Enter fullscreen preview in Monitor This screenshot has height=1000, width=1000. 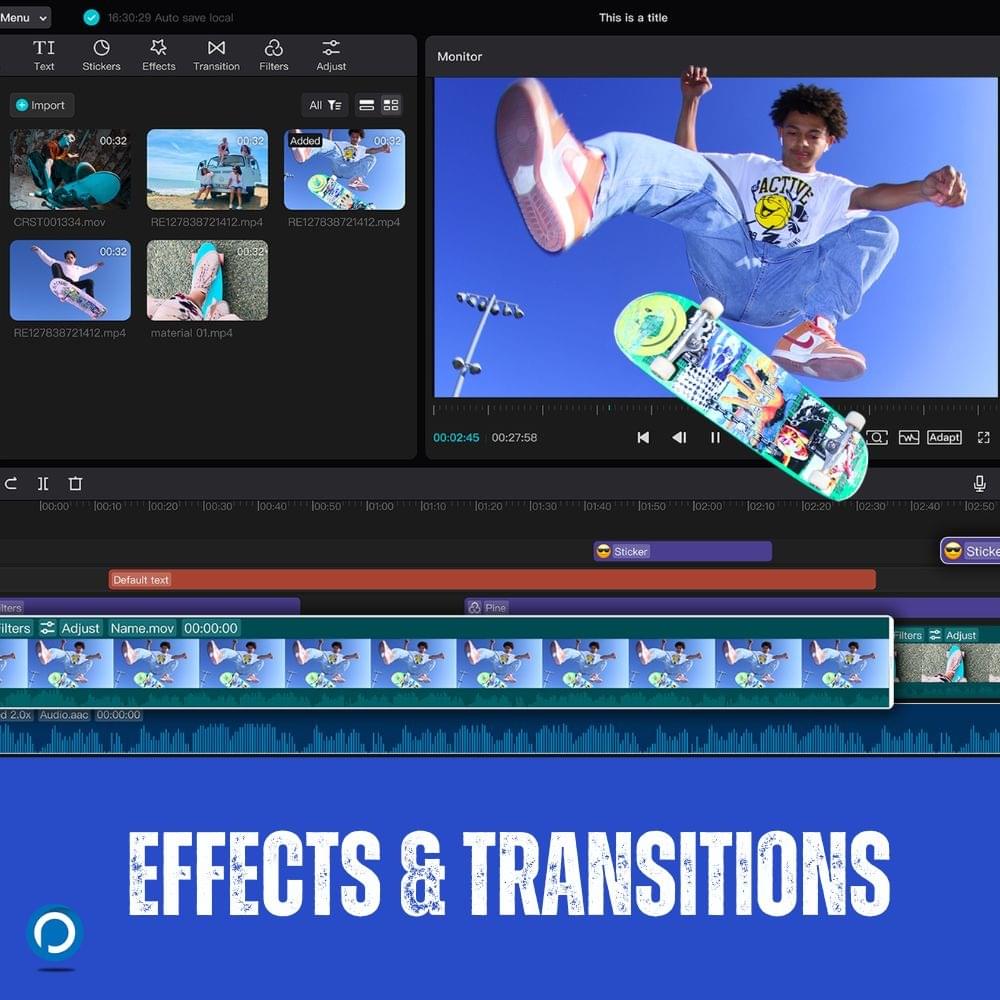coord(983,438)
